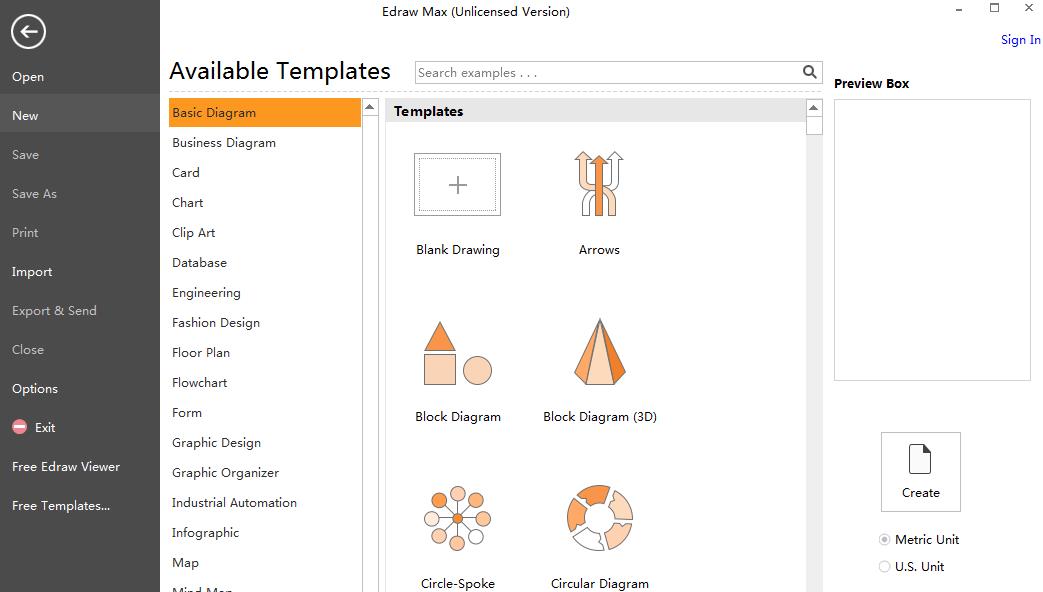The height and width of the screenshot is (592, 1043).
Task: Click the Create document icon button
Action: [921, 472]
